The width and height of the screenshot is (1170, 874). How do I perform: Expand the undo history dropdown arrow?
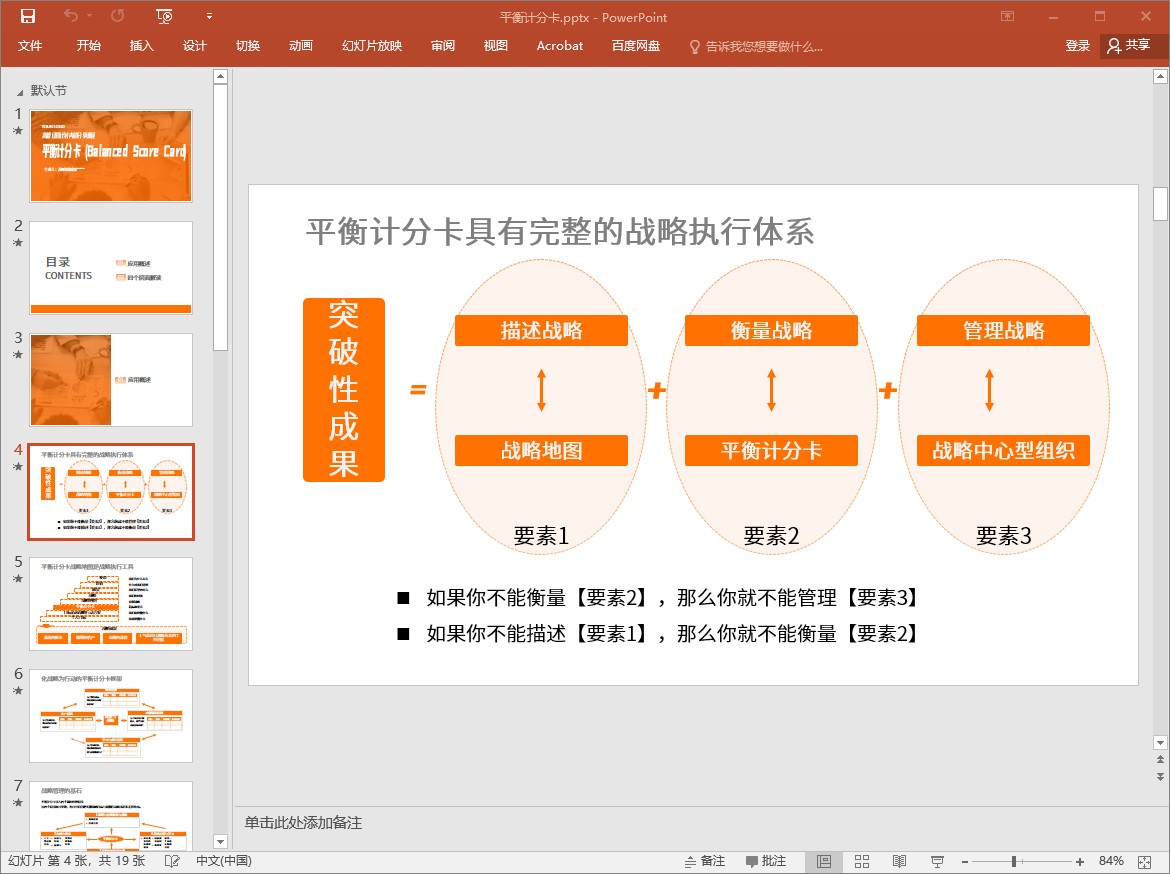point(90,16)
